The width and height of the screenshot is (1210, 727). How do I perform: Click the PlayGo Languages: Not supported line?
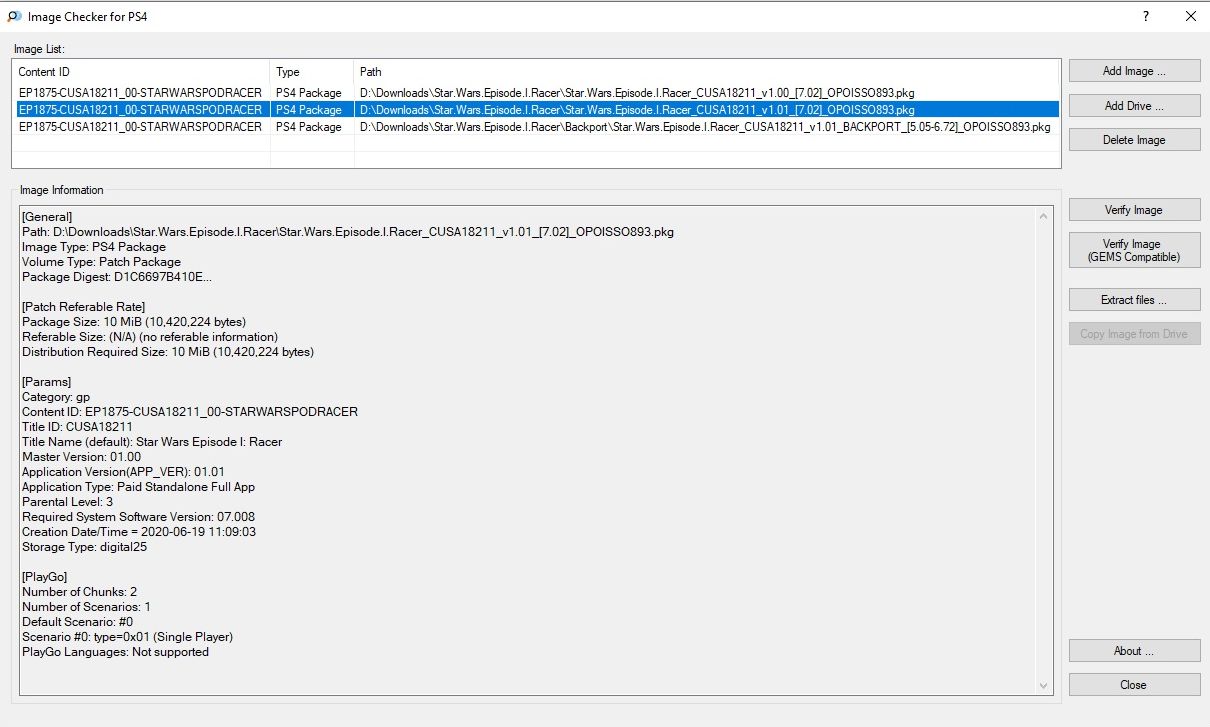click(x=115, y=652)
